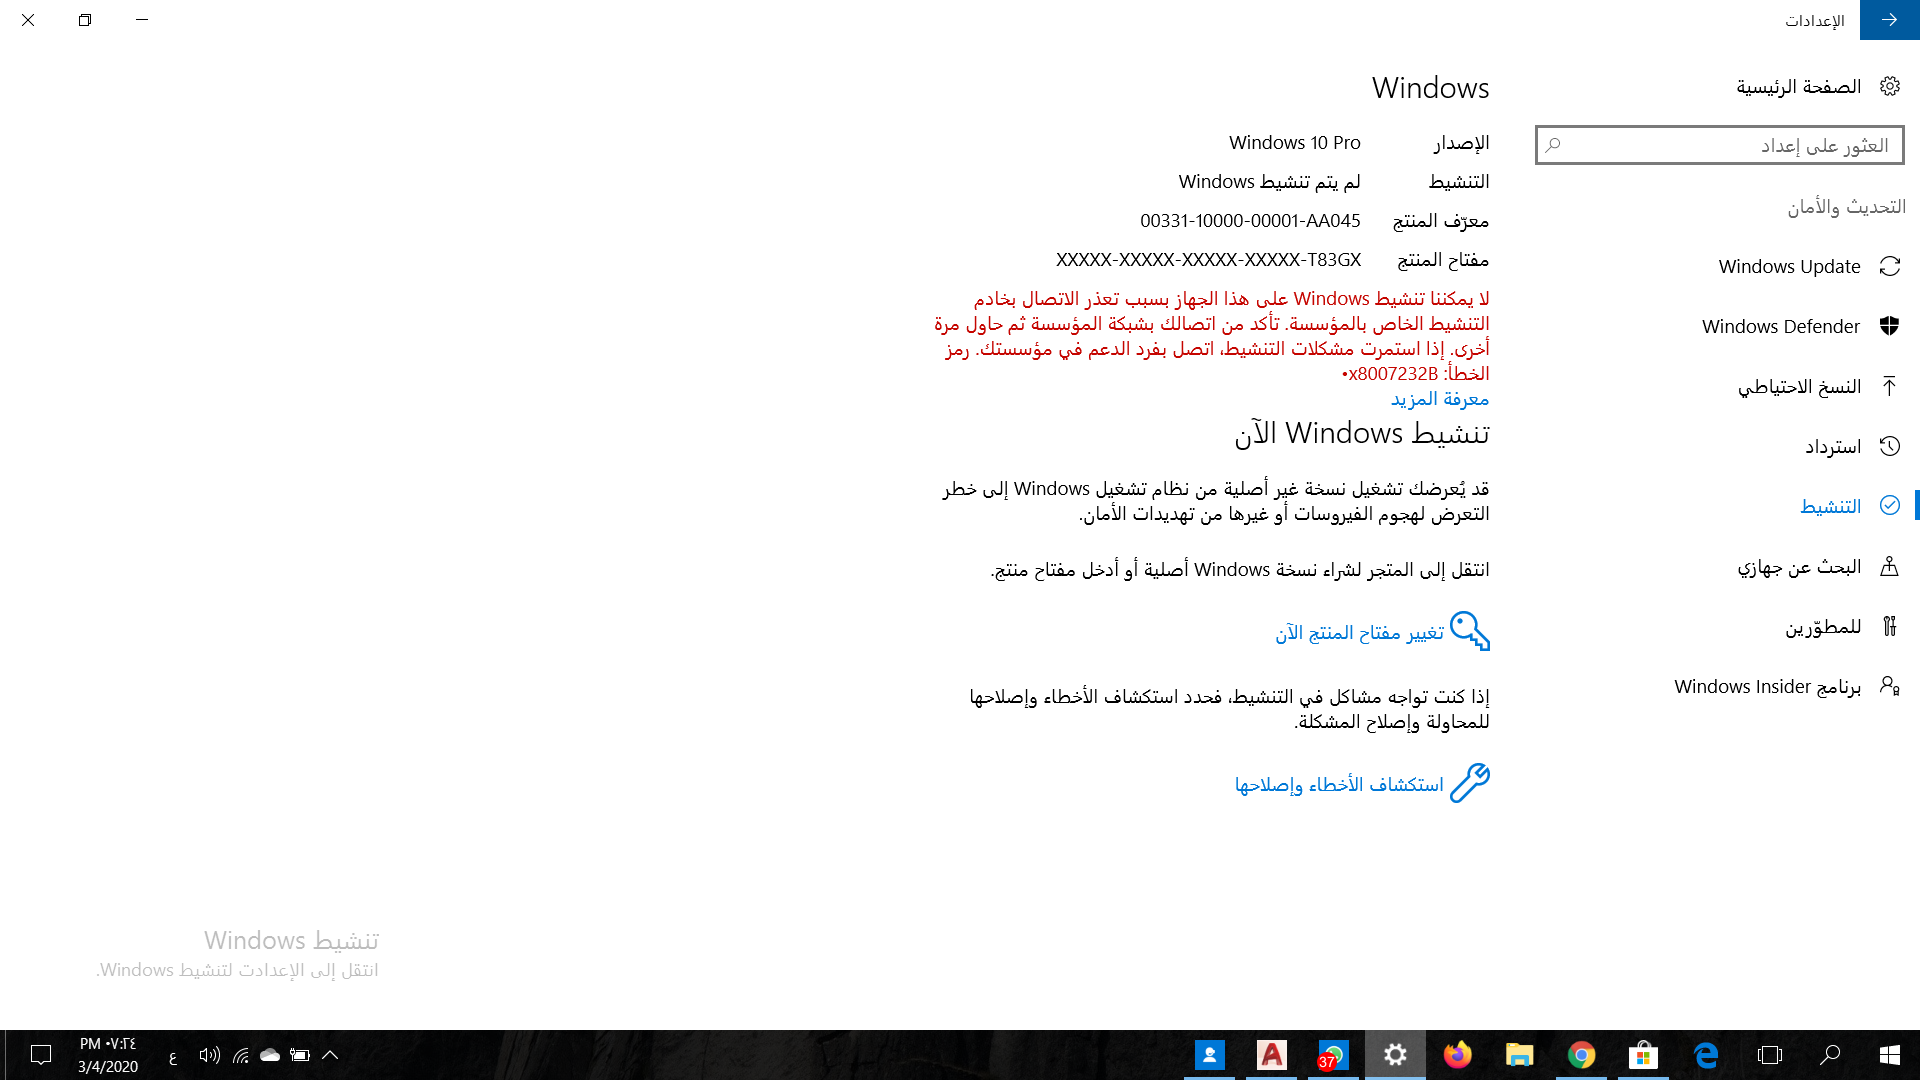Click the Troubleshoot (استكشاف الأخطاء وإصلاحها) link
This screenshot has width=1920, height=1080.
coord(1339,785)
